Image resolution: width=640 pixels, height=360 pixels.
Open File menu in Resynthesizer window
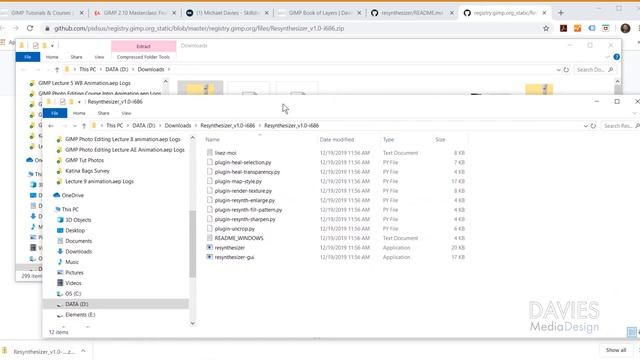[x=55, y=113]
